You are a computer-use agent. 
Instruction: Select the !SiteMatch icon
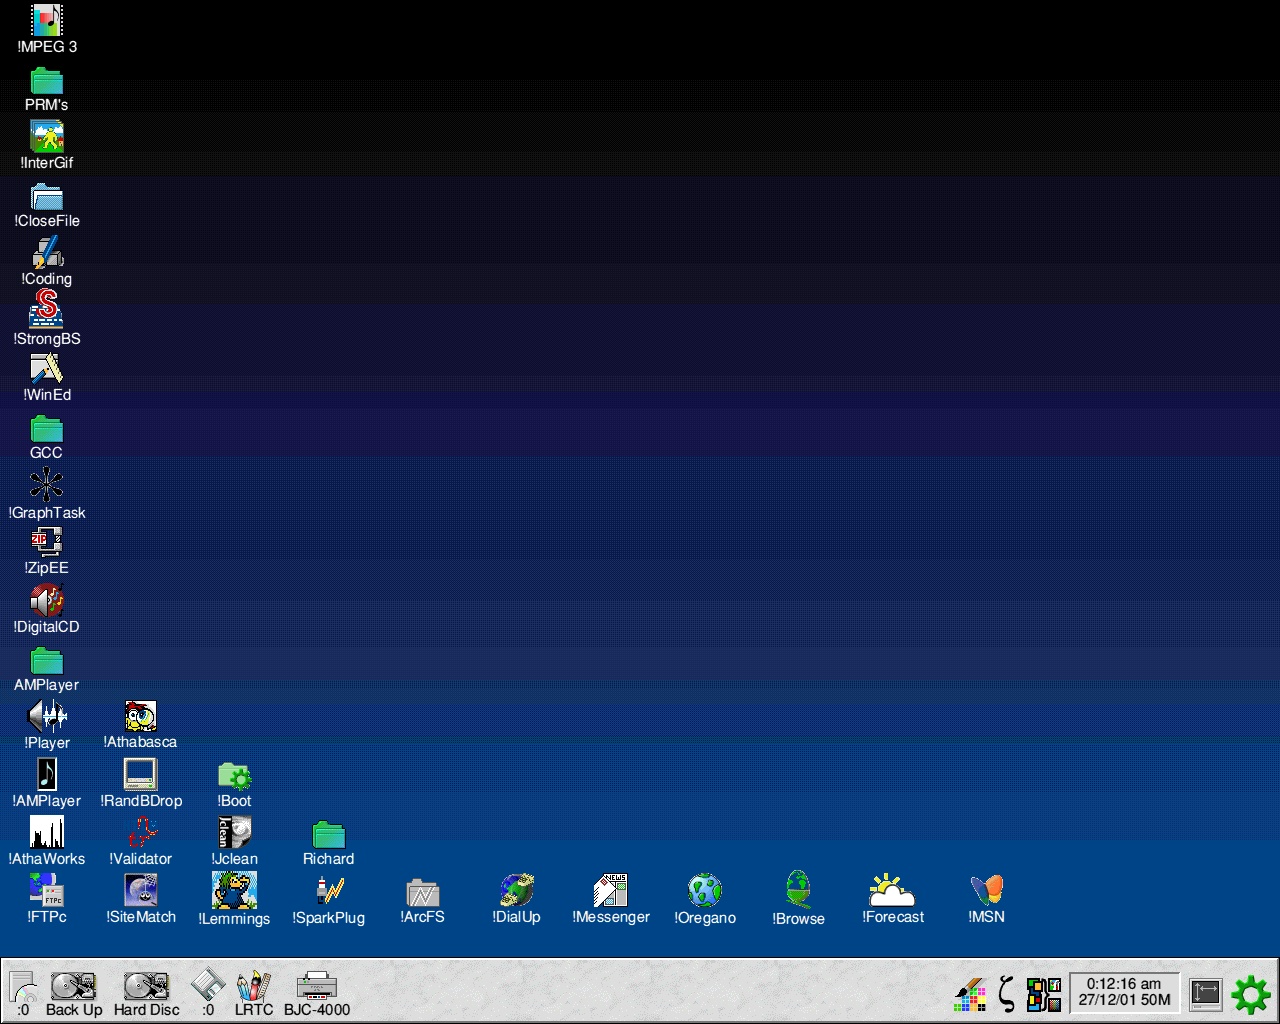coord(141,890)
